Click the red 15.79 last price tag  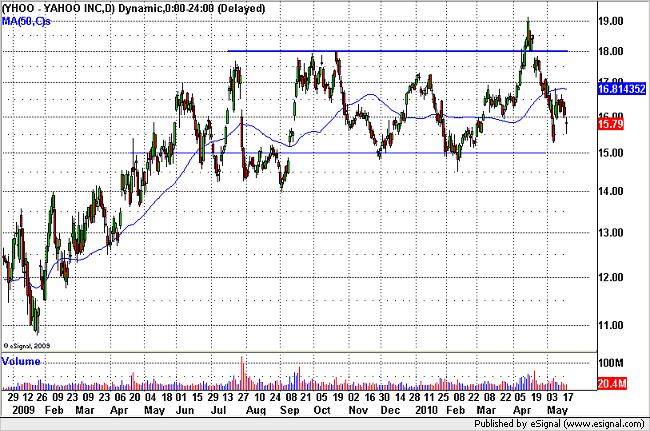click(x=611, y=123)
